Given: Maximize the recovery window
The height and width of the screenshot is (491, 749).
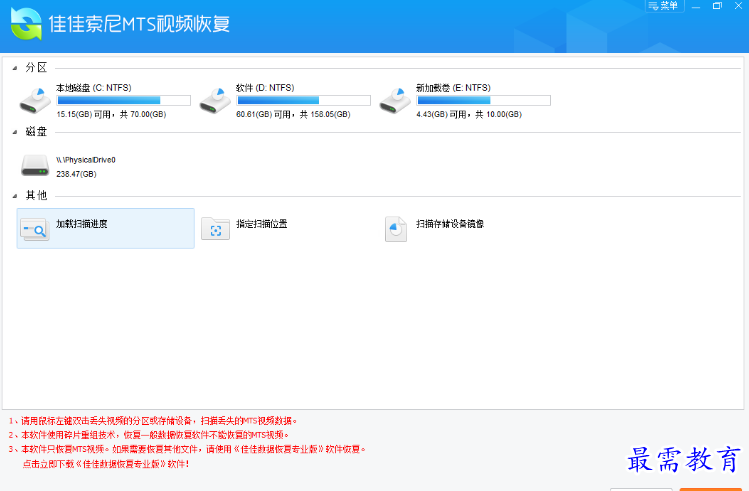Looking at the screenshot, I should pos(717,6).
